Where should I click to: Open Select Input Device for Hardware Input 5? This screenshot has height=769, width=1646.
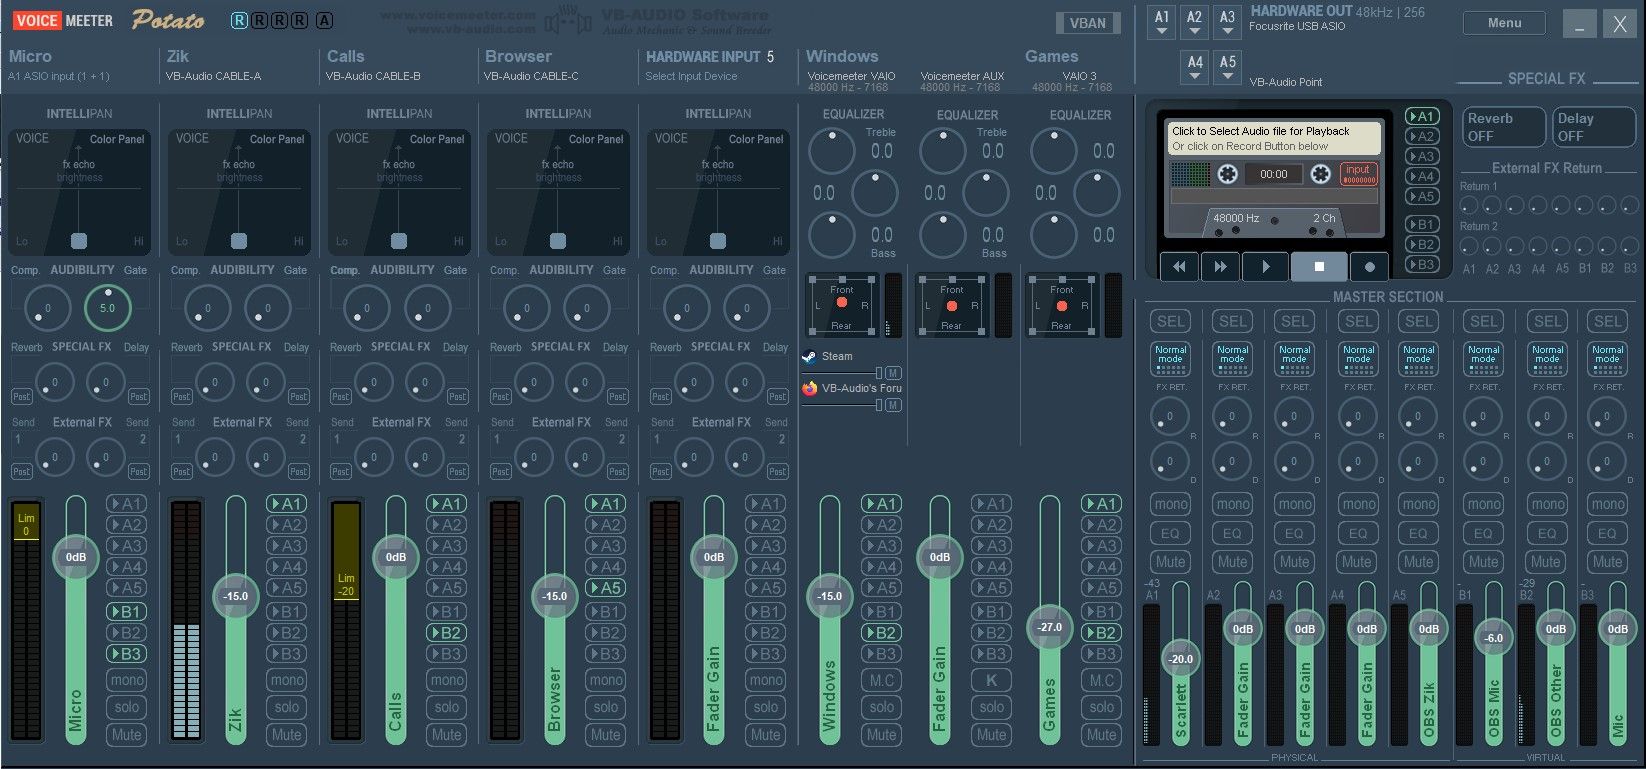coord(691,76)
